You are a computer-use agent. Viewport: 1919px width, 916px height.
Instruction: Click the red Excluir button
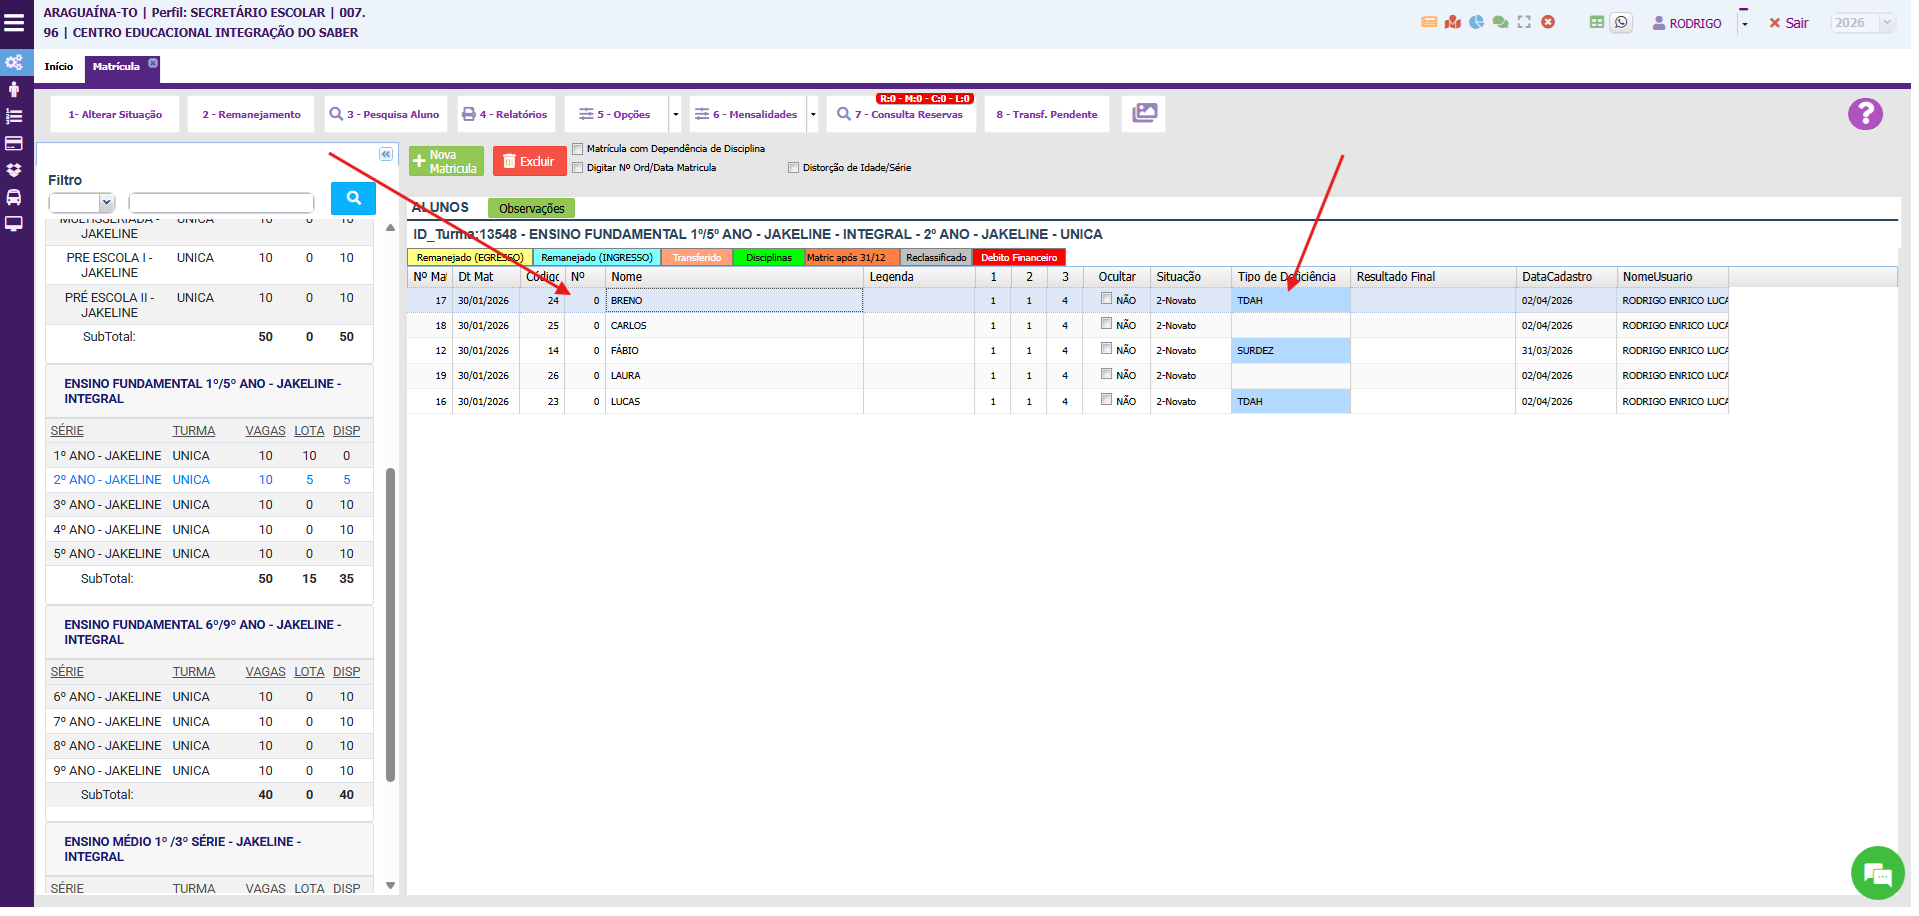[x=529, y=162]
